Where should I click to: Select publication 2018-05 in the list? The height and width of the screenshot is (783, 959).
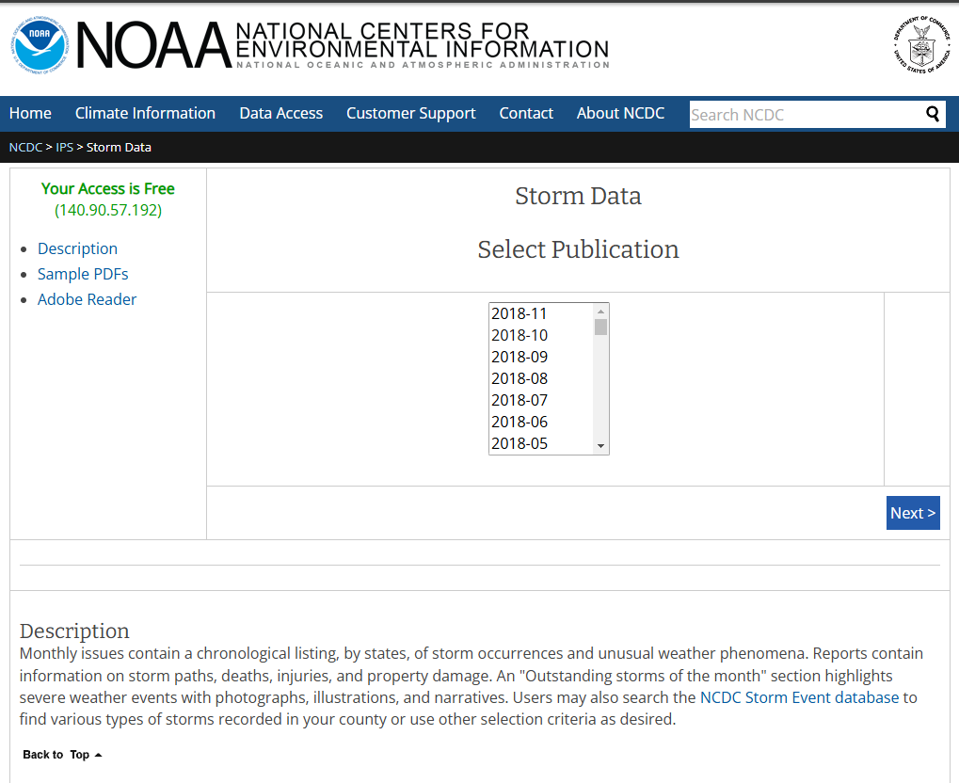(541, 443)
